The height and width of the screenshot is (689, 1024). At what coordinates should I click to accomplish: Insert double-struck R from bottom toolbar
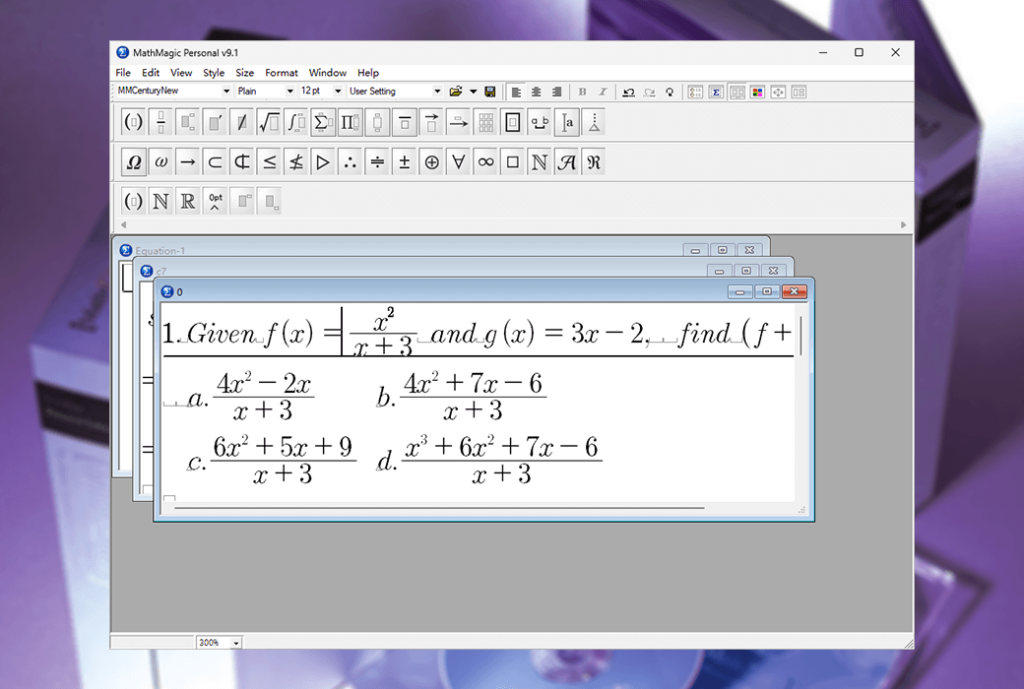pyautogui.click(x=187, y=201)
